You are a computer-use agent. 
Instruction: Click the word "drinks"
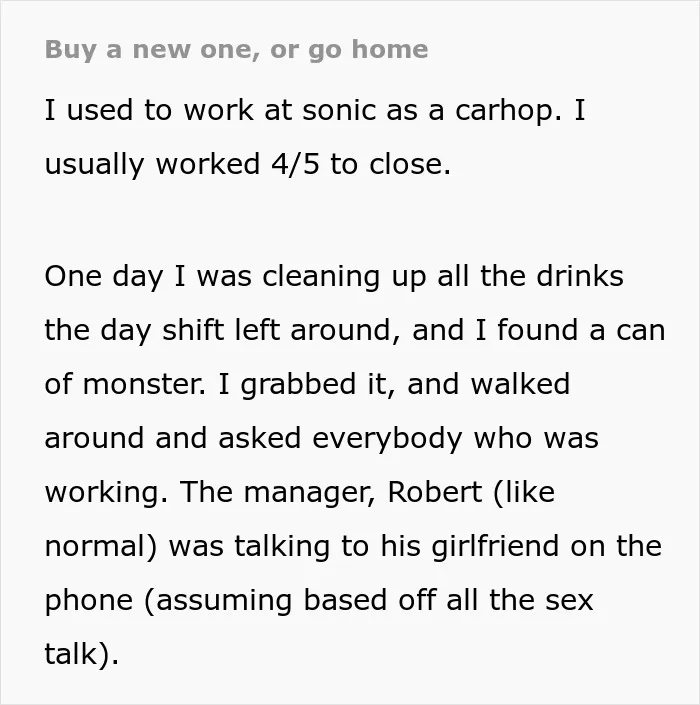tap(580, 276)
